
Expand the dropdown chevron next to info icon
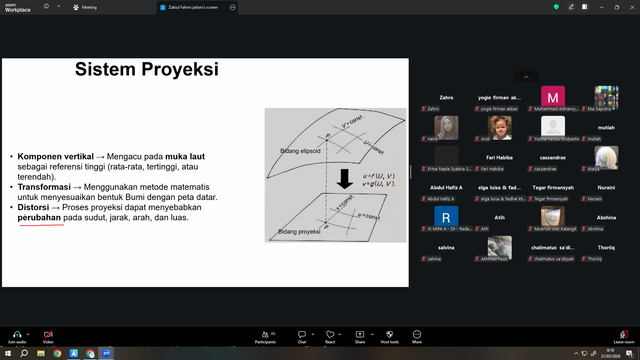(58, 6)
